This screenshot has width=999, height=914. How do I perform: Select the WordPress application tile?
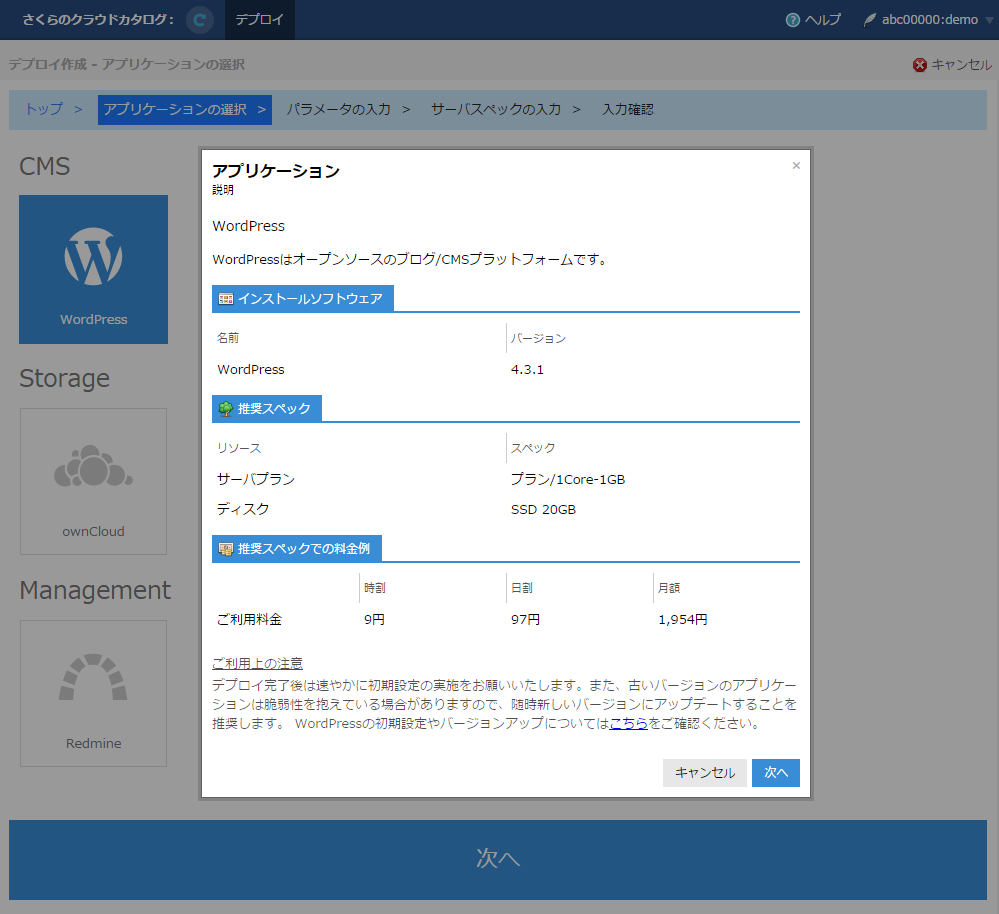point(94,269)
